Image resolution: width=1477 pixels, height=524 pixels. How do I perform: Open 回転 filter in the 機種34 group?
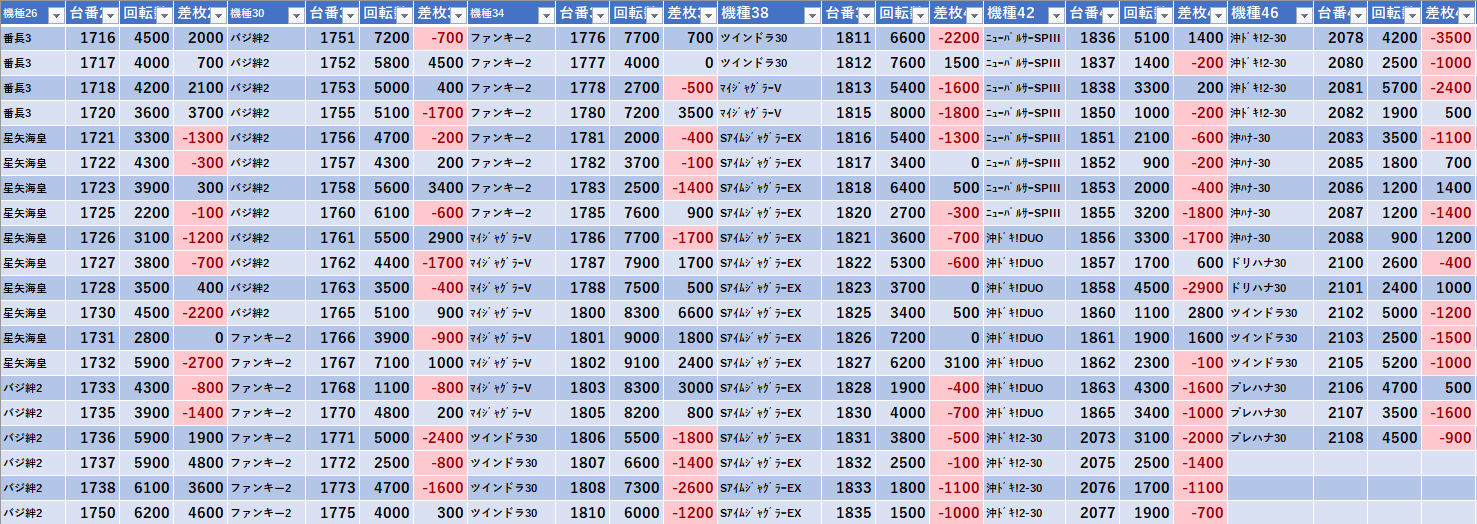tap(653, 15)
